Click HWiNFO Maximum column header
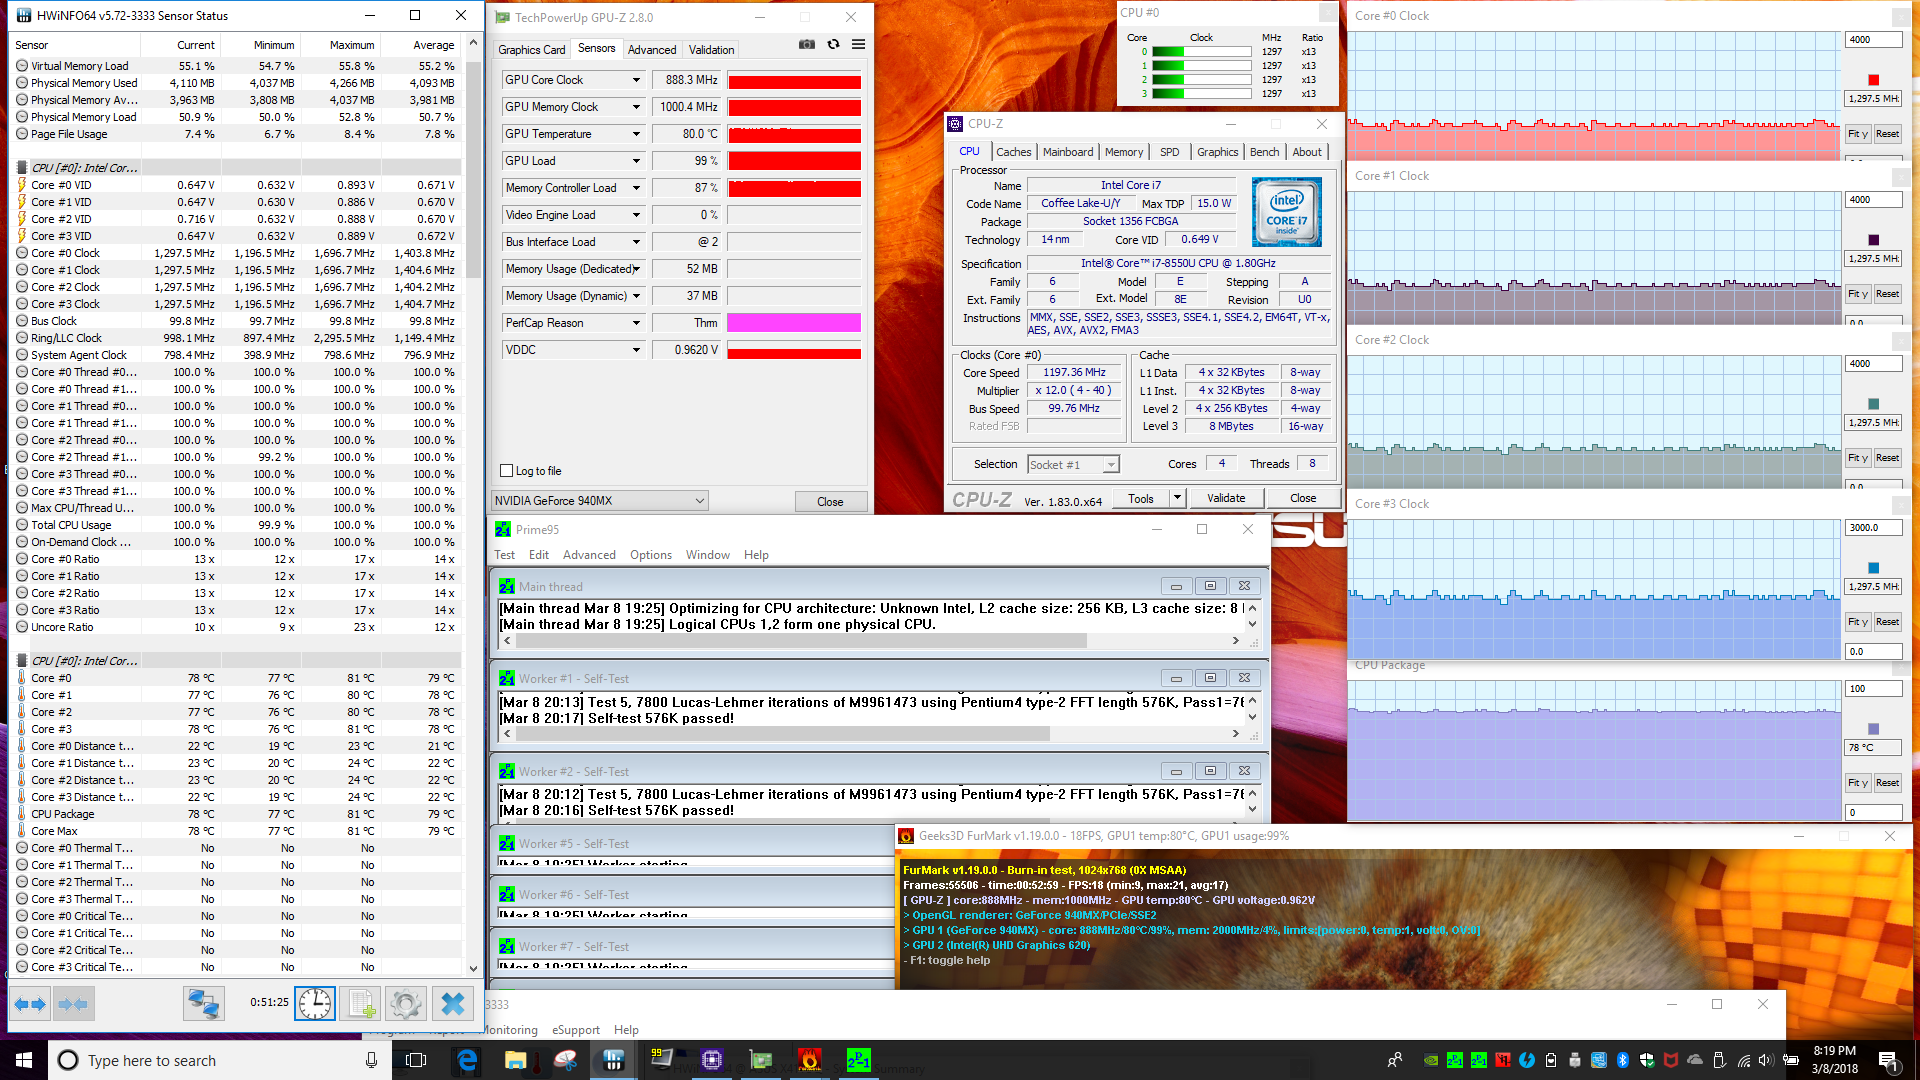 click(x=340, y=45)
